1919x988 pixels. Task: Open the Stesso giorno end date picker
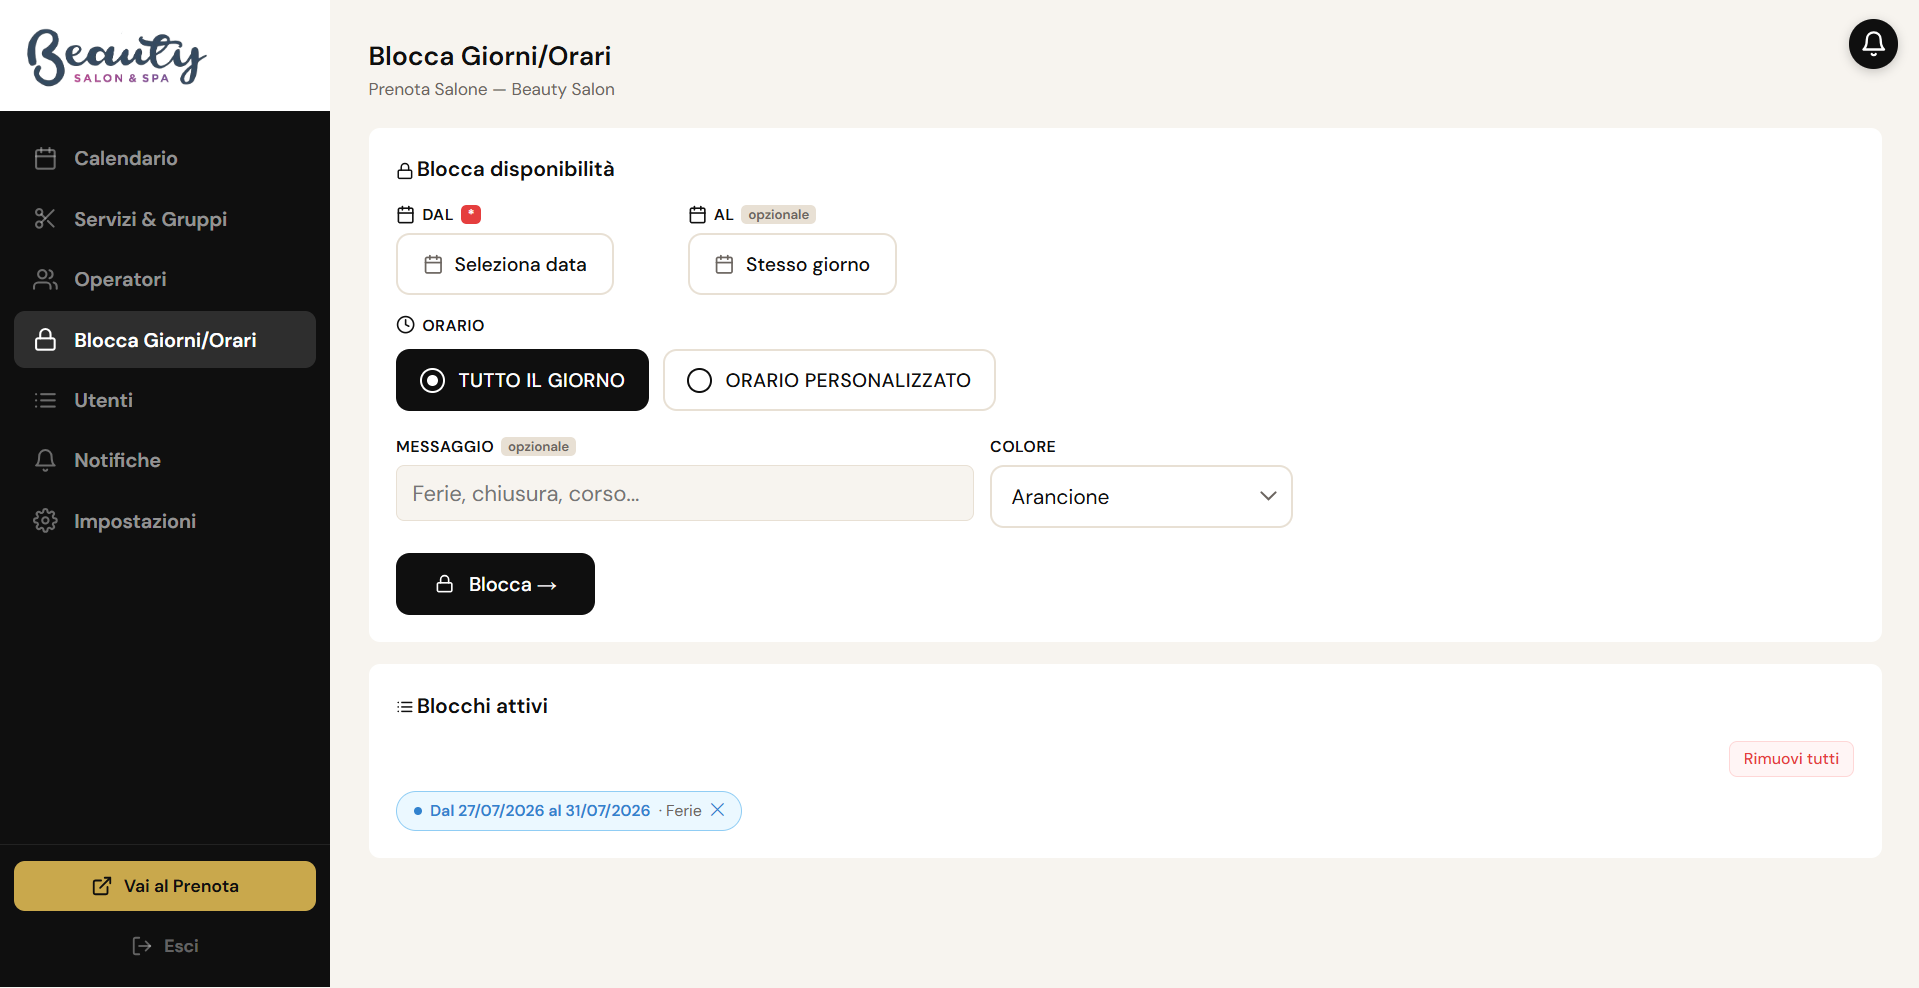(792, 264)
